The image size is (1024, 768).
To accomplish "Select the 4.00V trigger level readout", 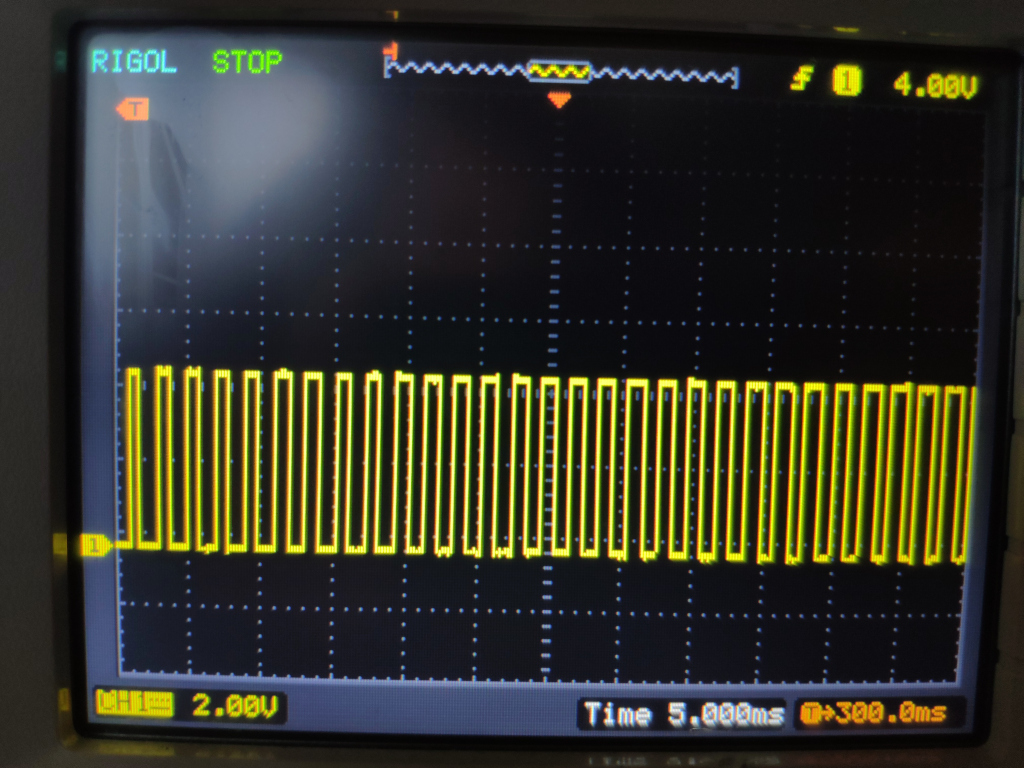I will (x=934, y=85).
